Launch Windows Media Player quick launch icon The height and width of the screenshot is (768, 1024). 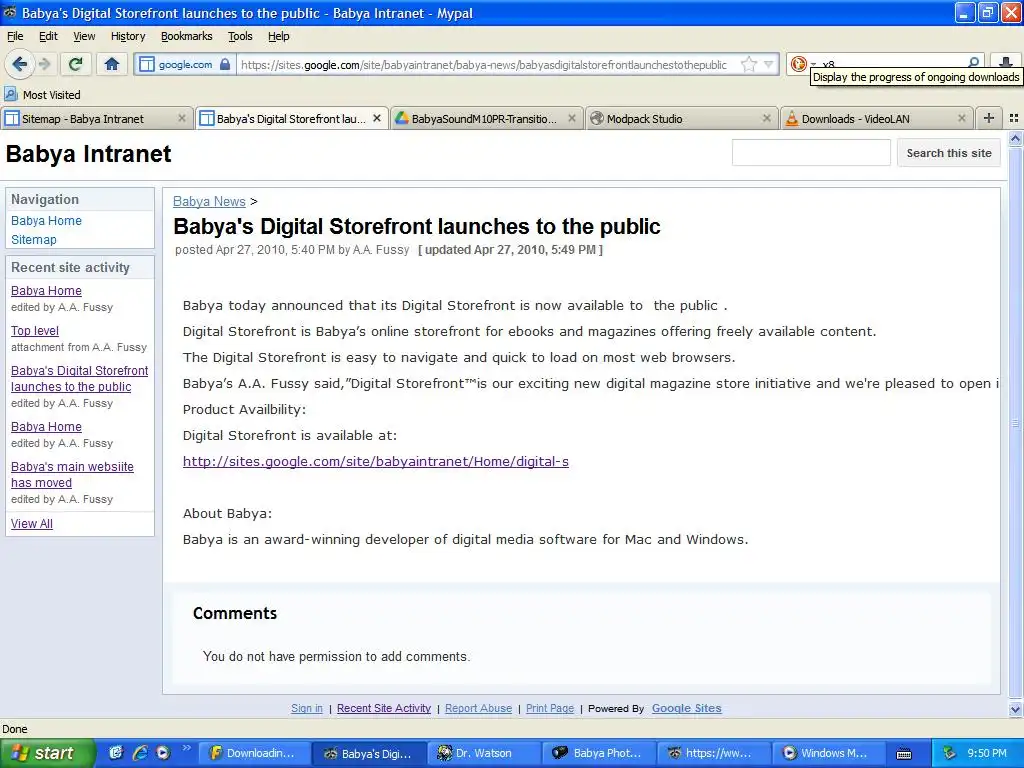coord(163,753)
